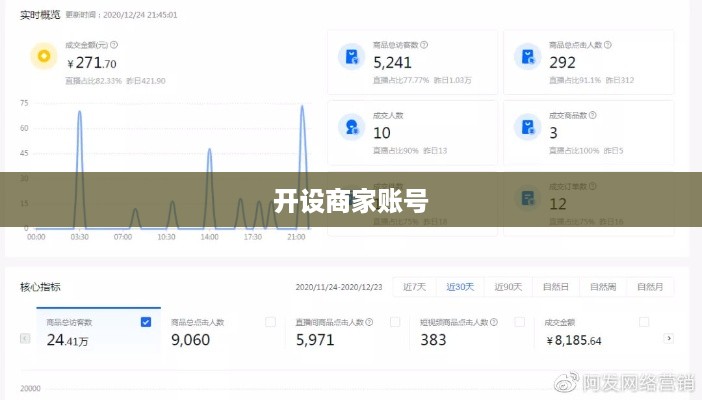Click the 直播占比91.1% text
702x400 pixels.
(x=575, y=80)
